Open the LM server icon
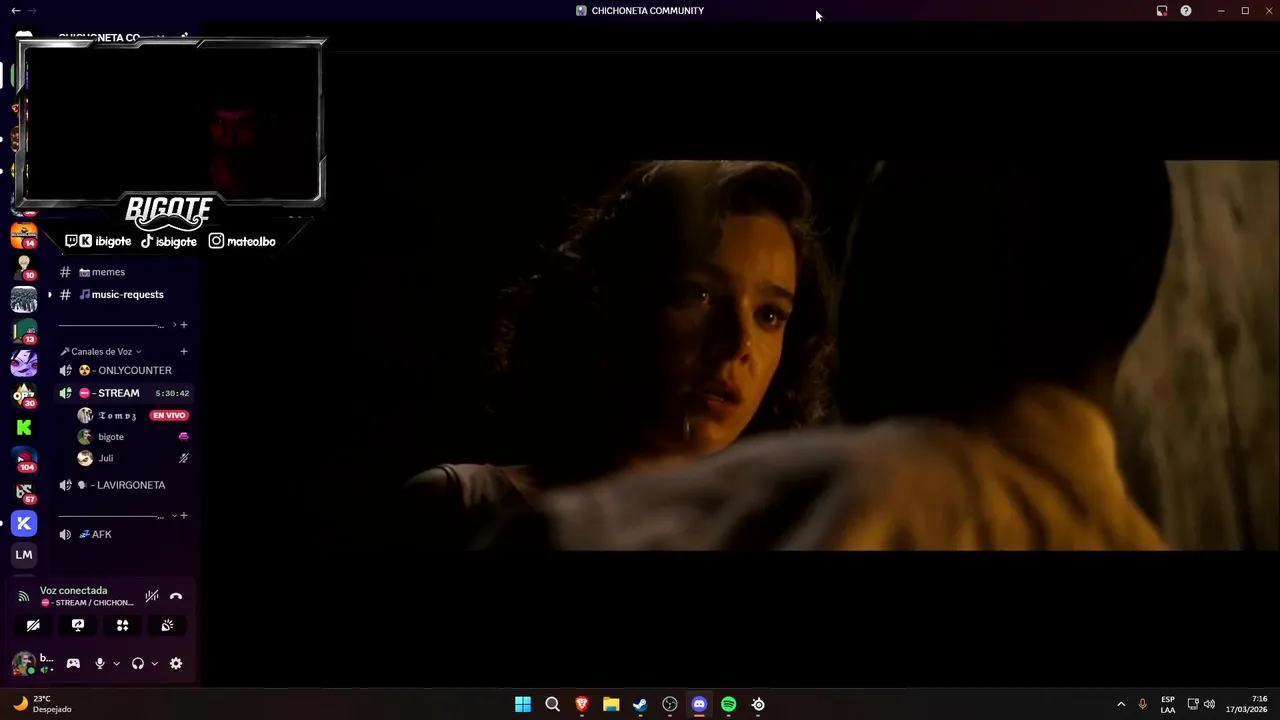 24,555
